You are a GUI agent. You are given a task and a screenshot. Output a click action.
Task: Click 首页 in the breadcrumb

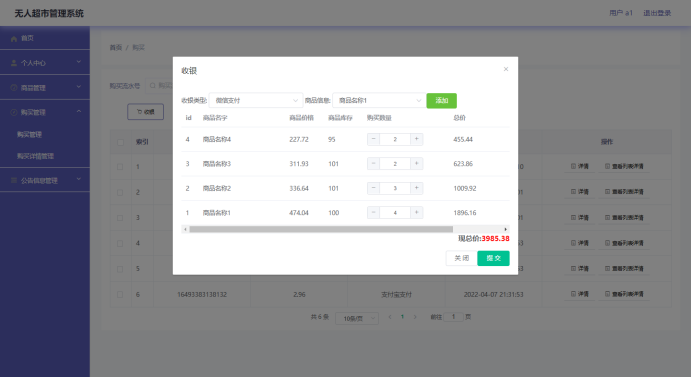(116, 48)
